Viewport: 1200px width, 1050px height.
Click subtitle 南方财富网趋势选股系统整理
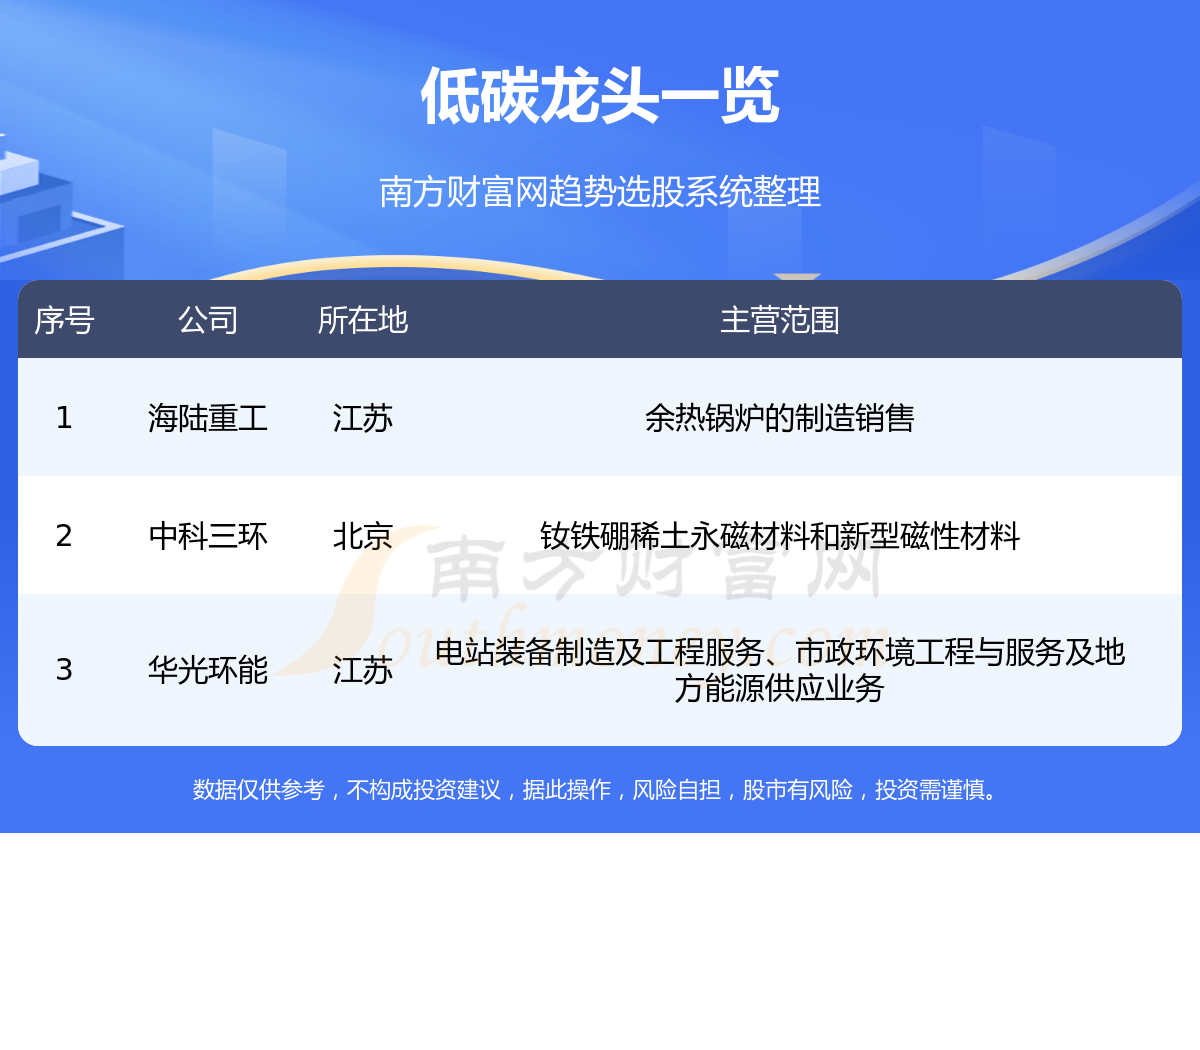[x=600, y=191]
